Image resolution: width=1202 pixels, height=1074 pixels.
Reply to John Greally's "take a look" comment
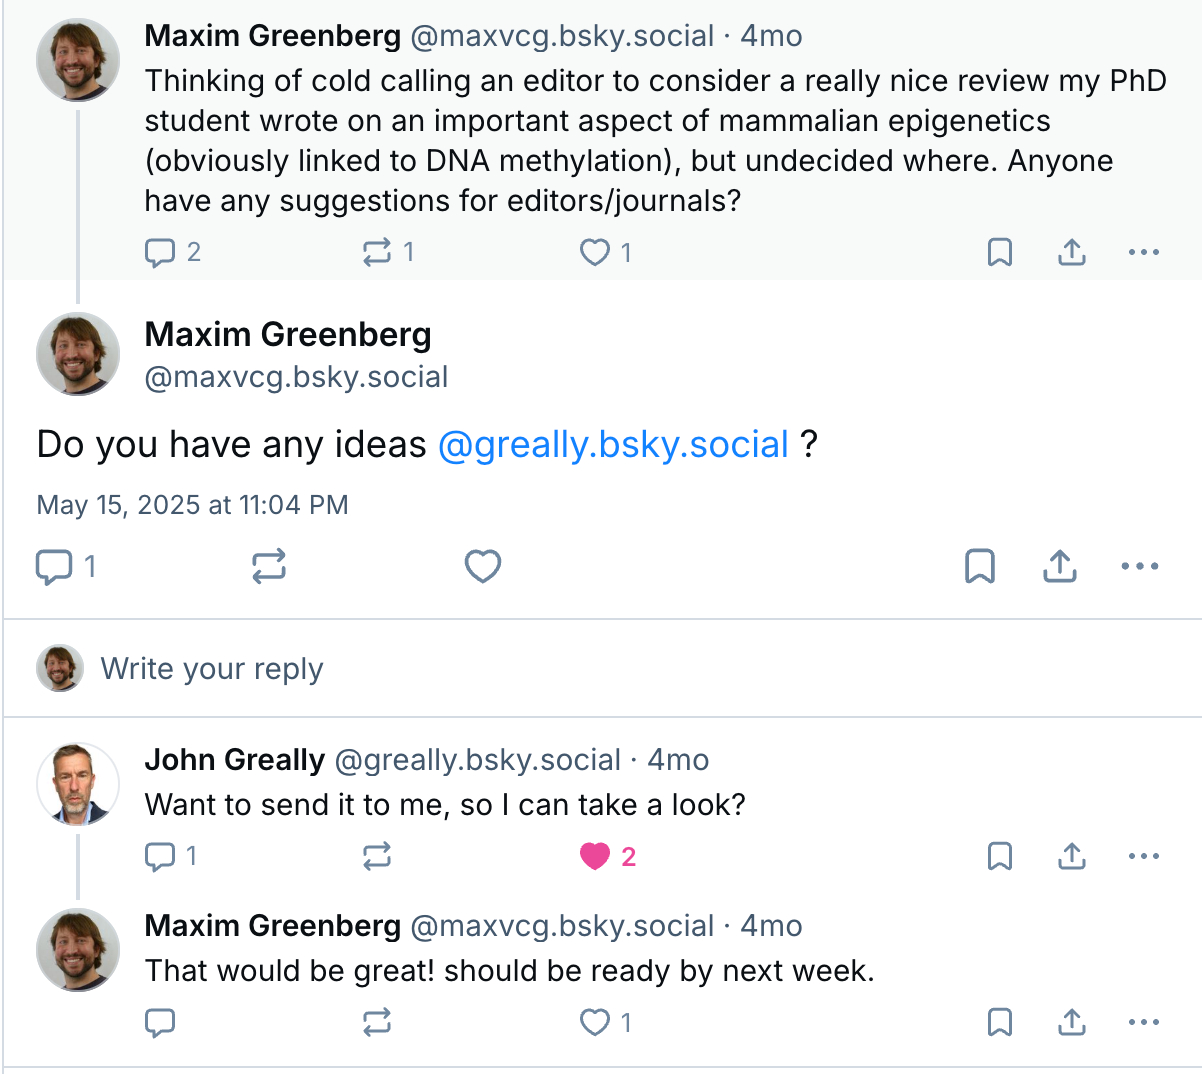161,856
